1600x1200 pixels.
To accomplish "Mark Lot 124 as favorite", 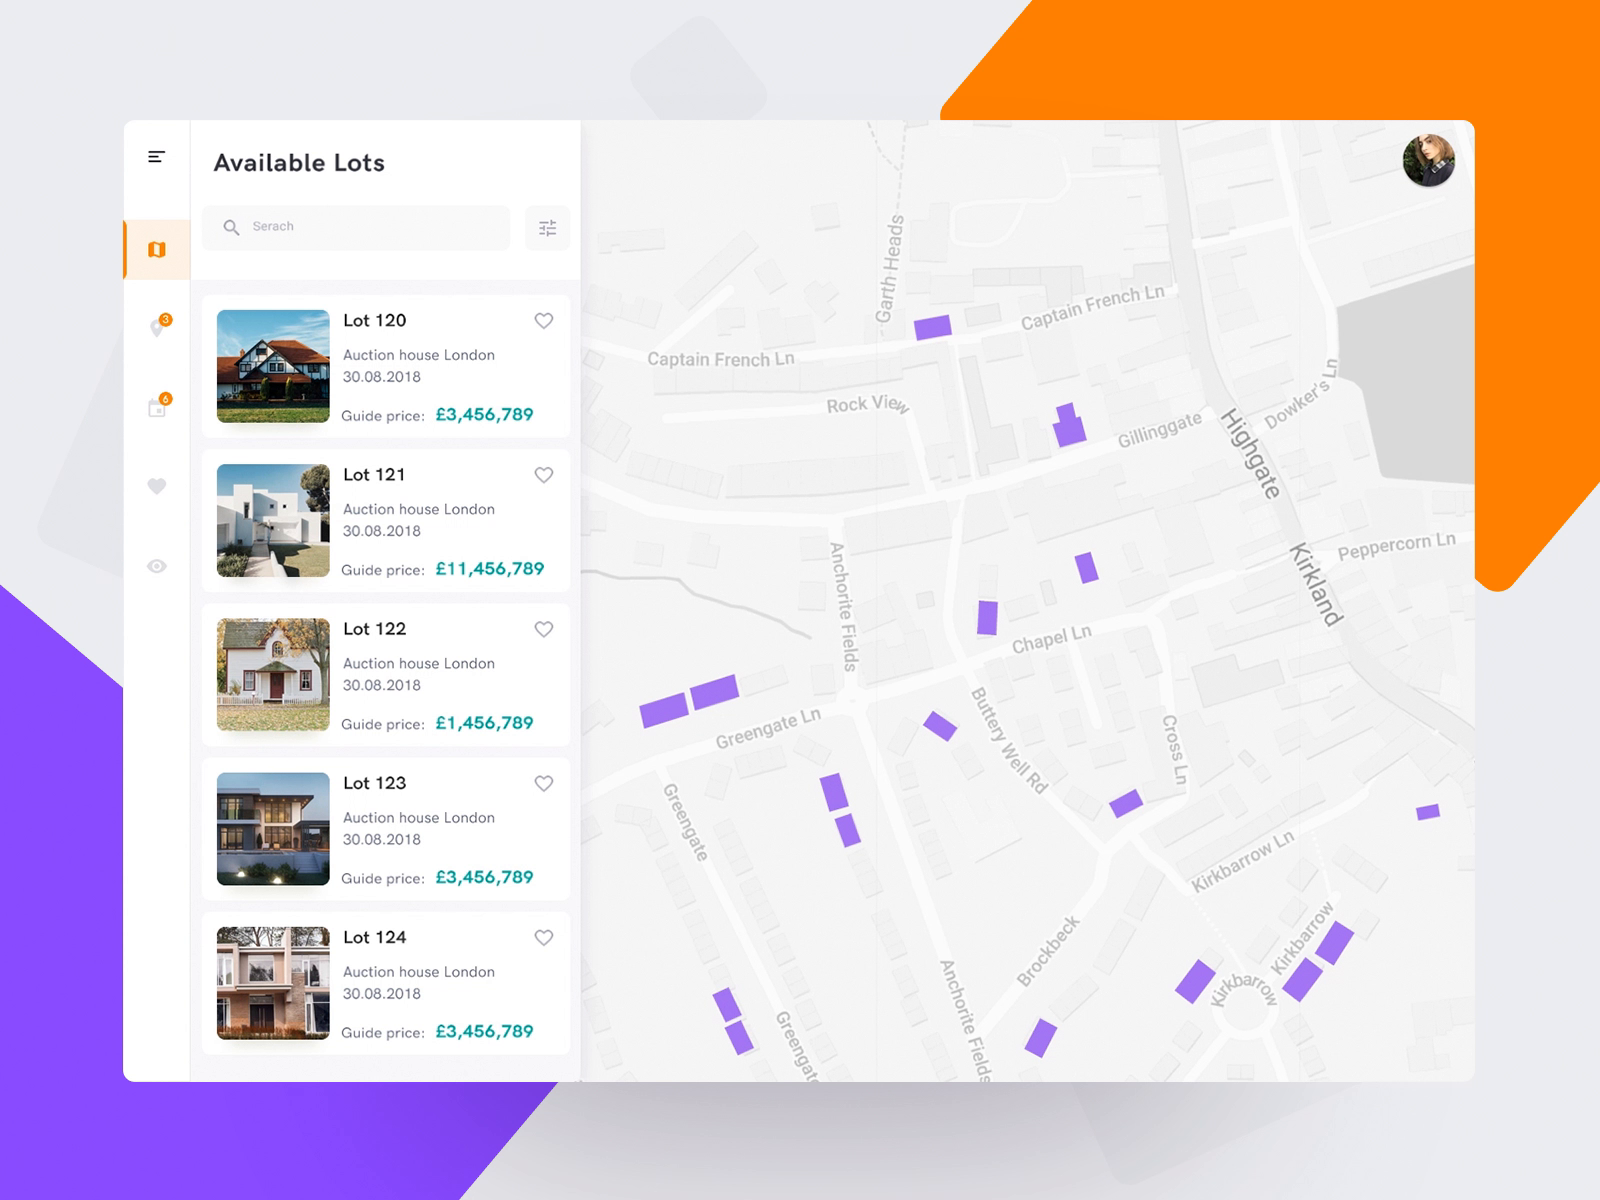I will 544,938.
